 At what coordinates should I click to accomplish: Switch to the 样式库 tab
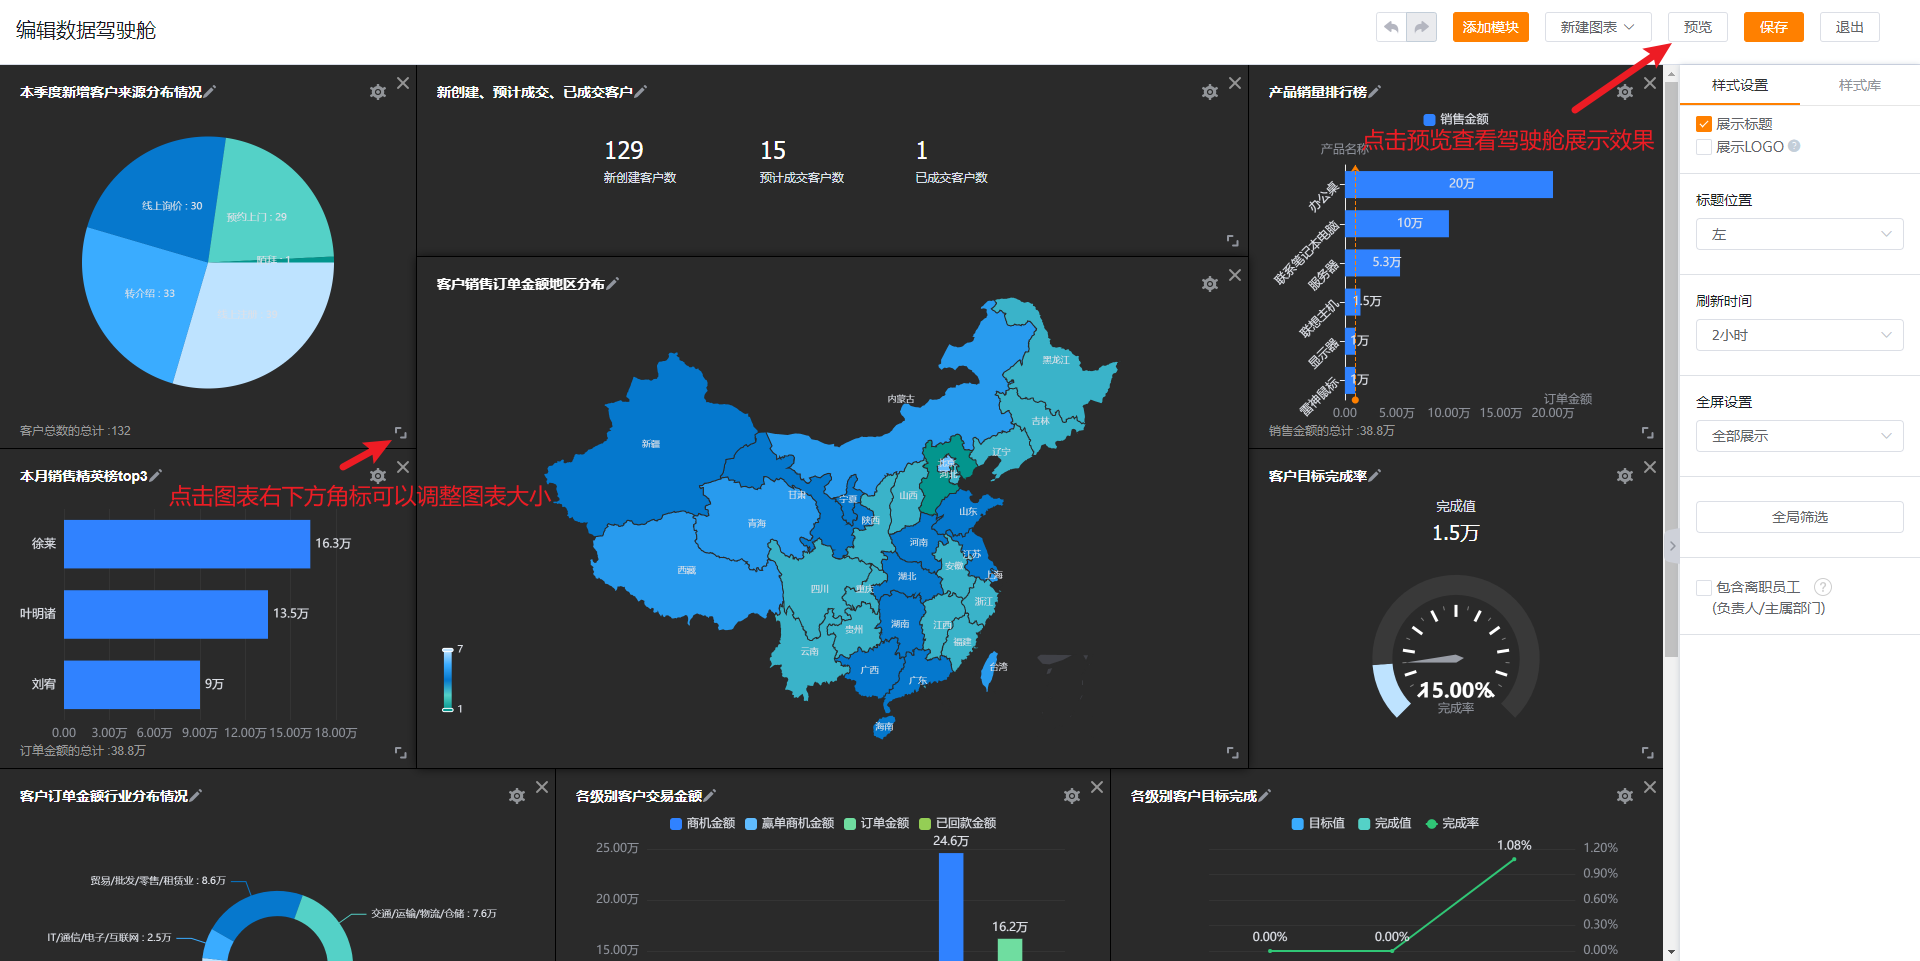[x=1860, y=85]
